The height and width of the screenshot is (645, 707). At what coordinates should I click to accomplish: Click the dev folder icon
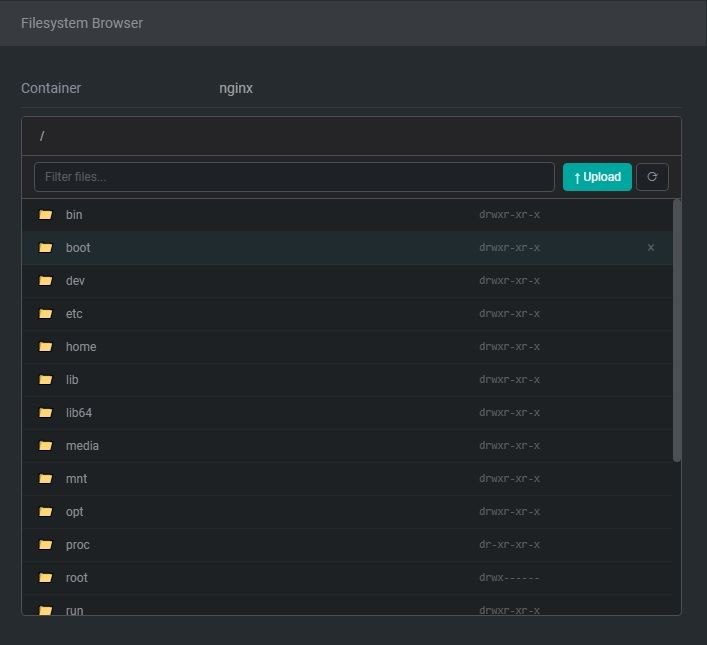[46, 281]
